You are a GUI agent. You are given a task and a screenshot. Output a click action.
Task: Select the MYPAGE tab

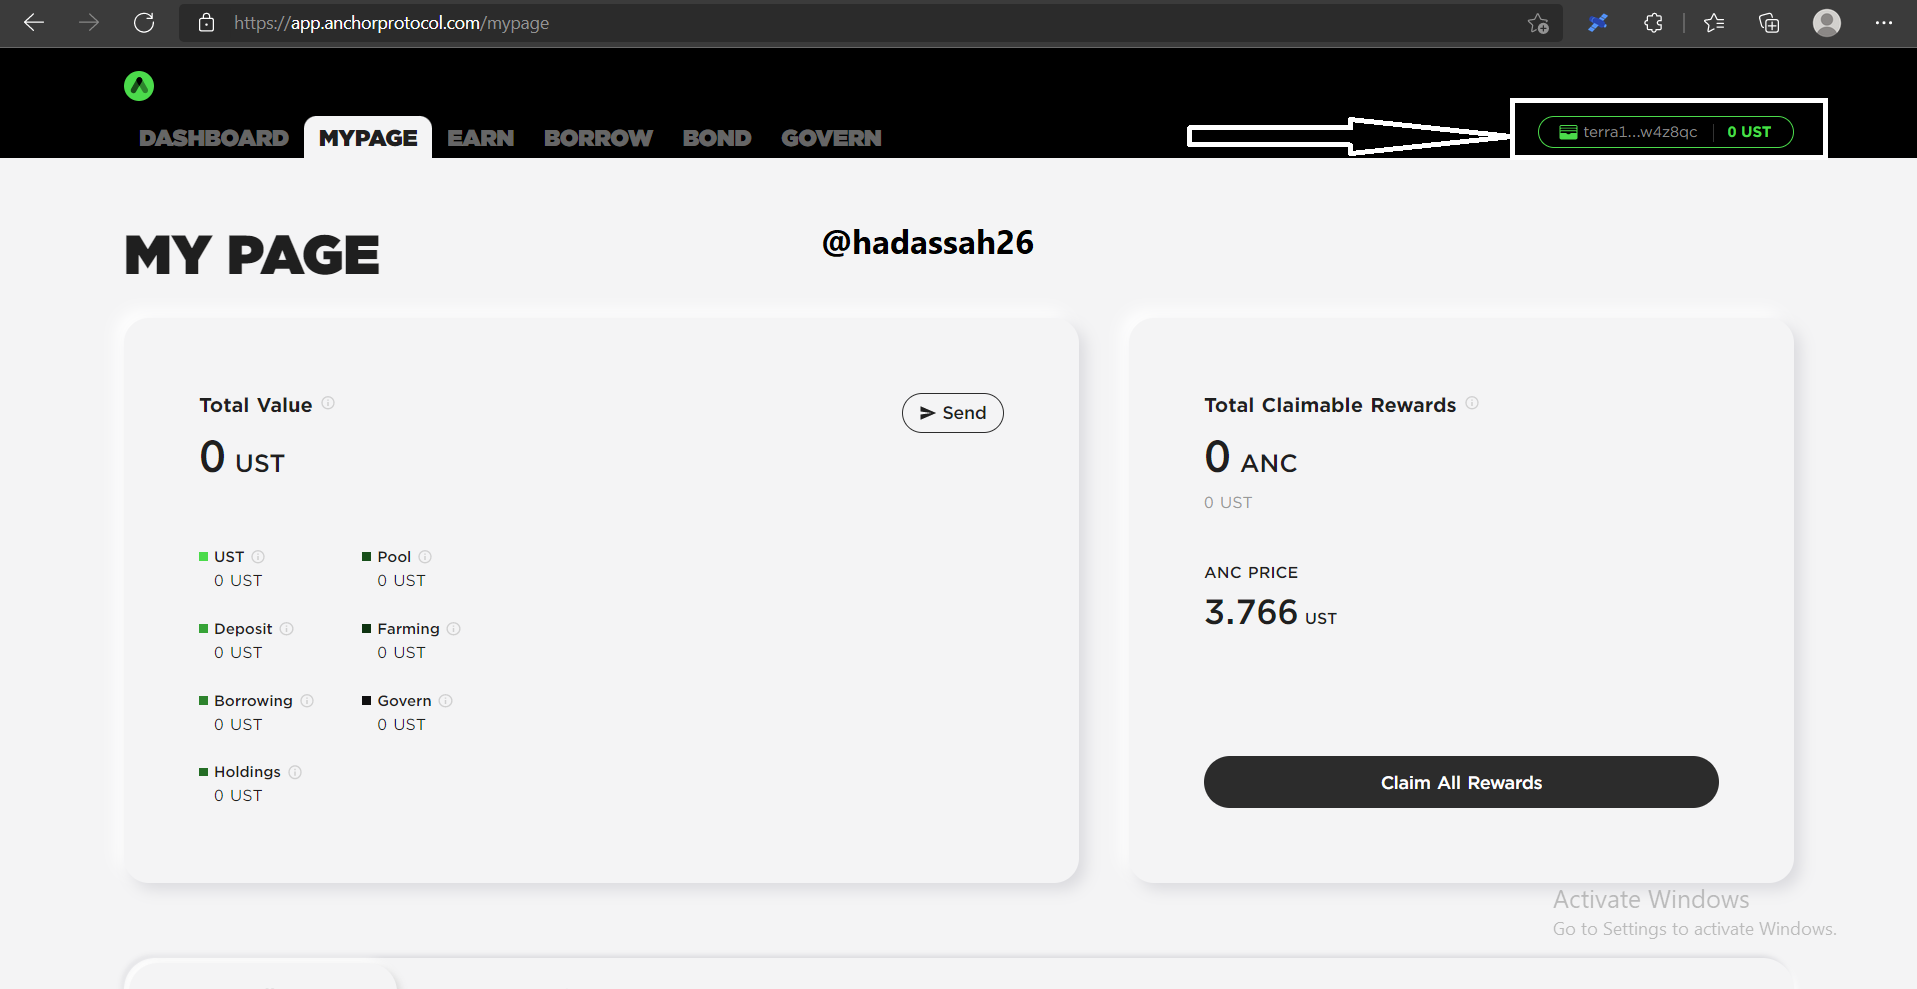coord(368,138)
